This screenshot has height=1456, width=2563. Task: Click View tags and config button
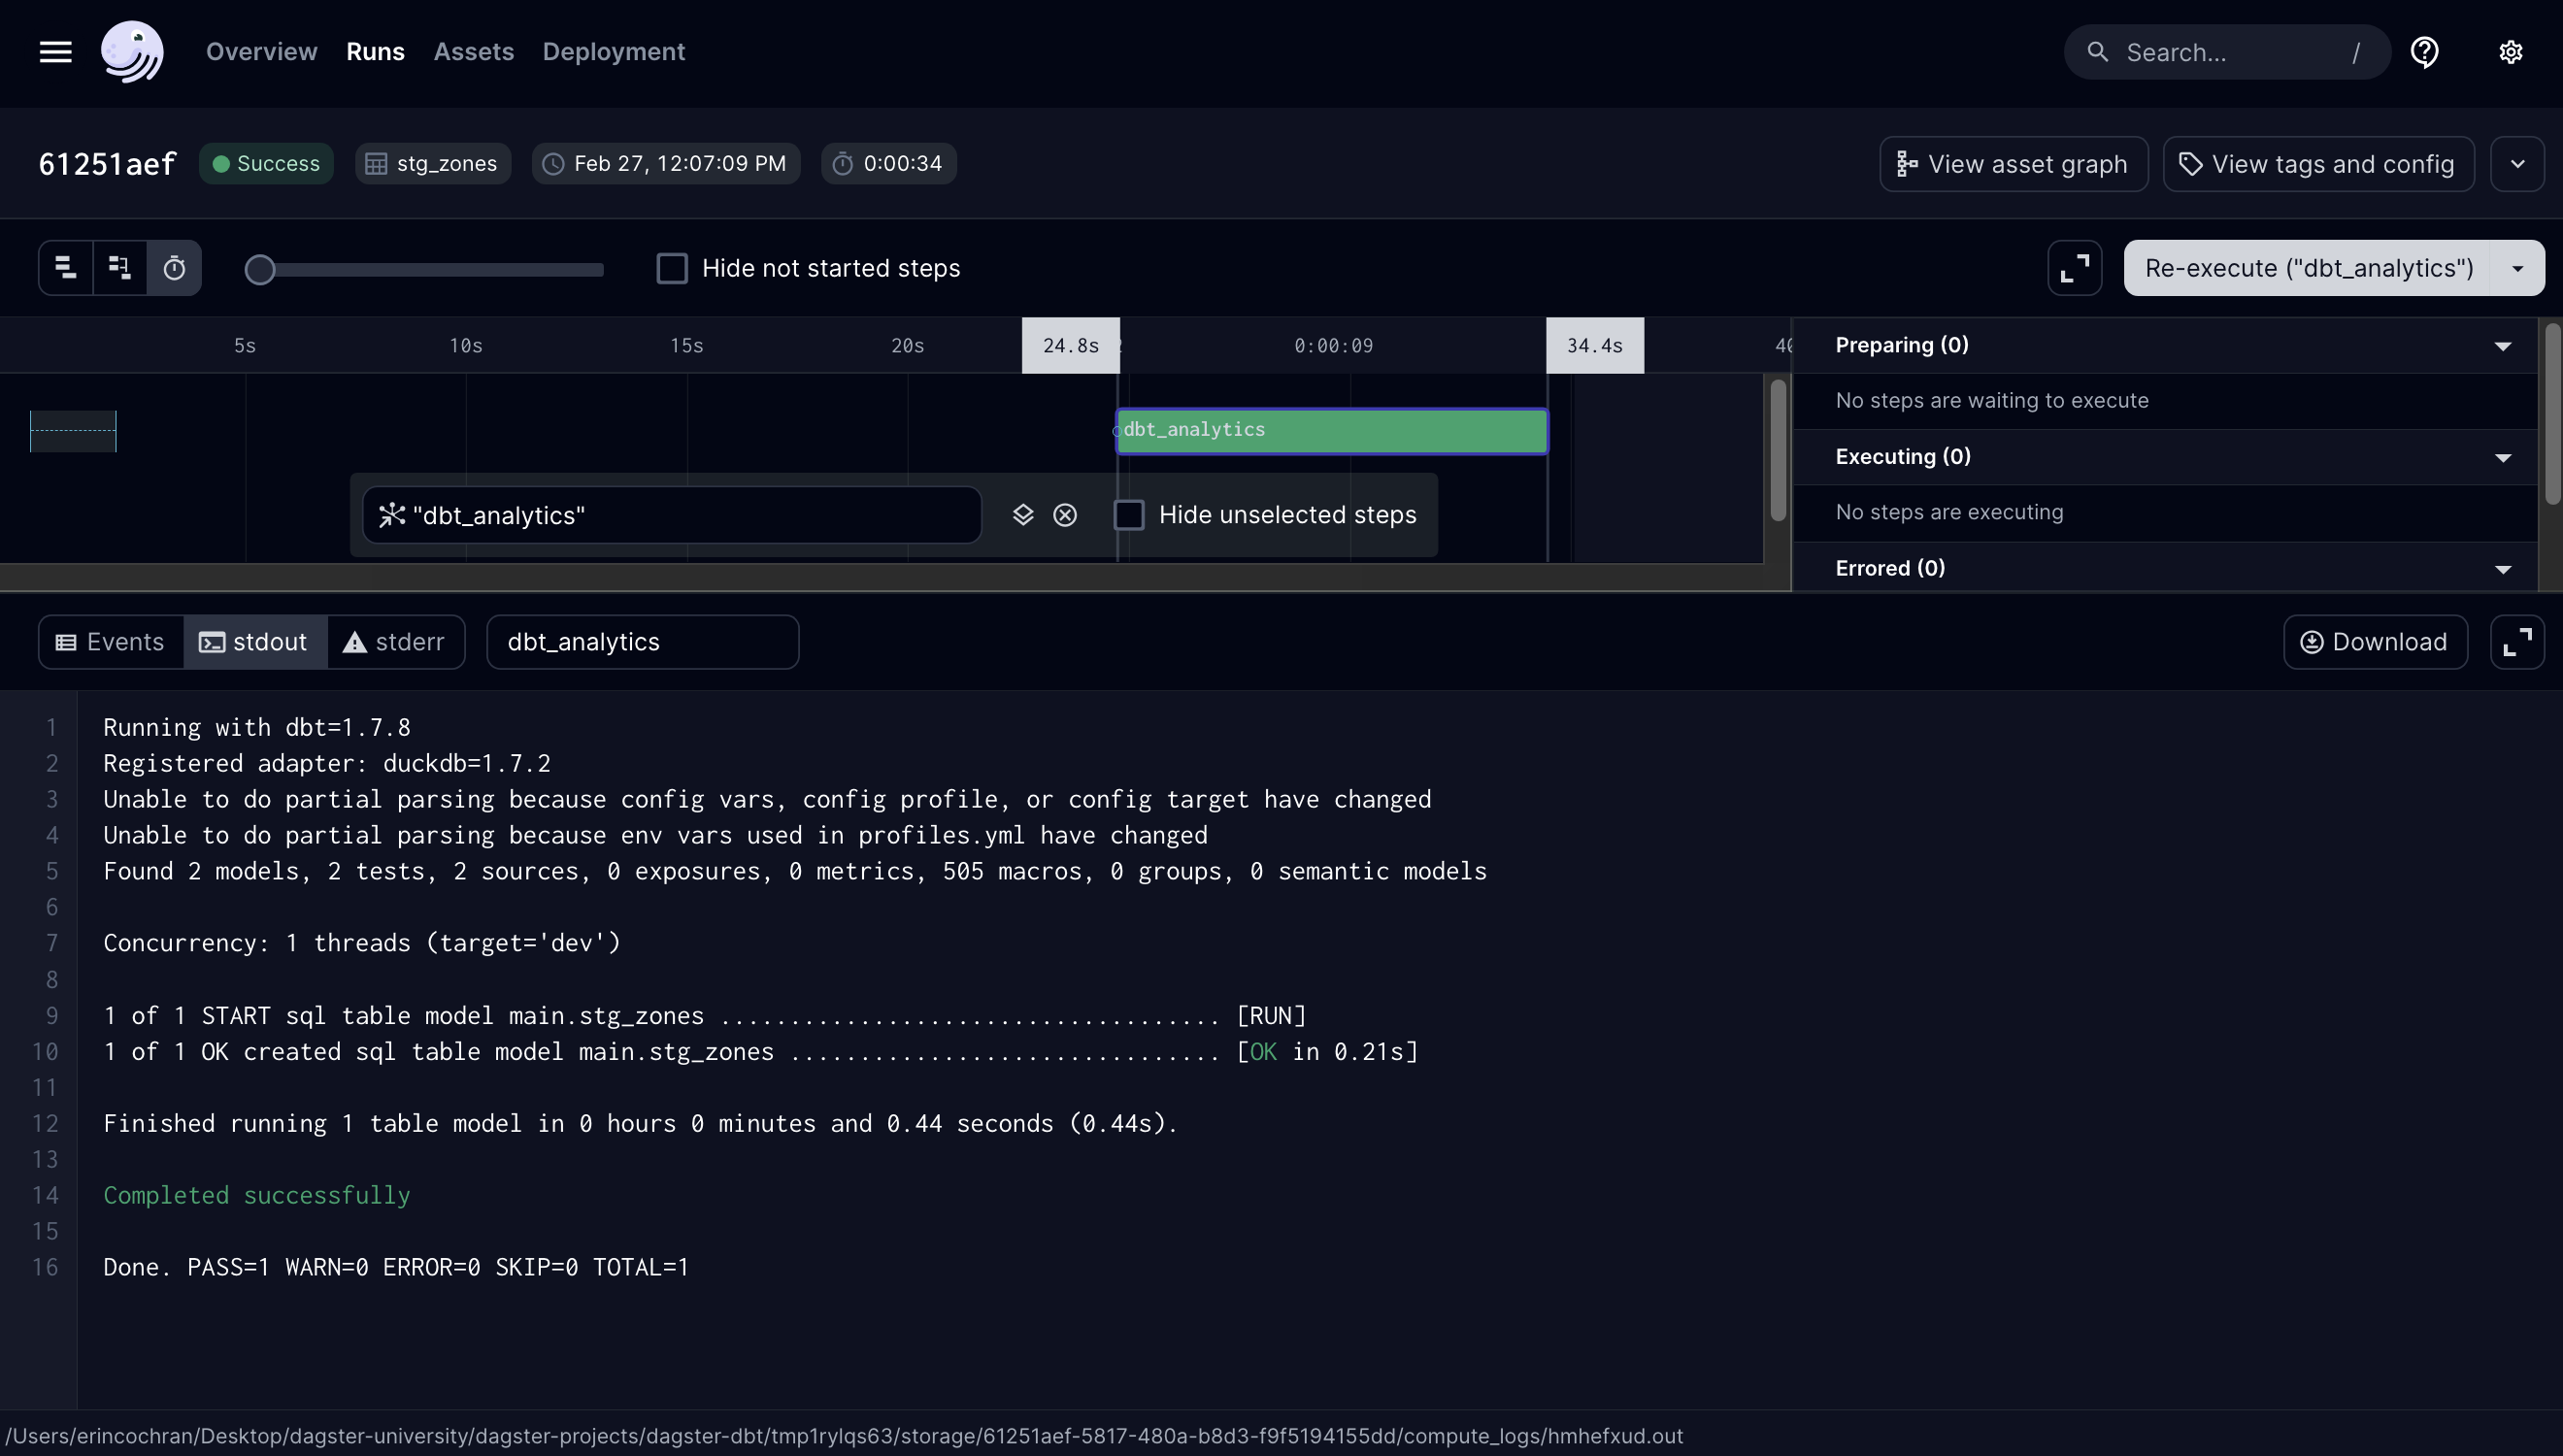2318,164
